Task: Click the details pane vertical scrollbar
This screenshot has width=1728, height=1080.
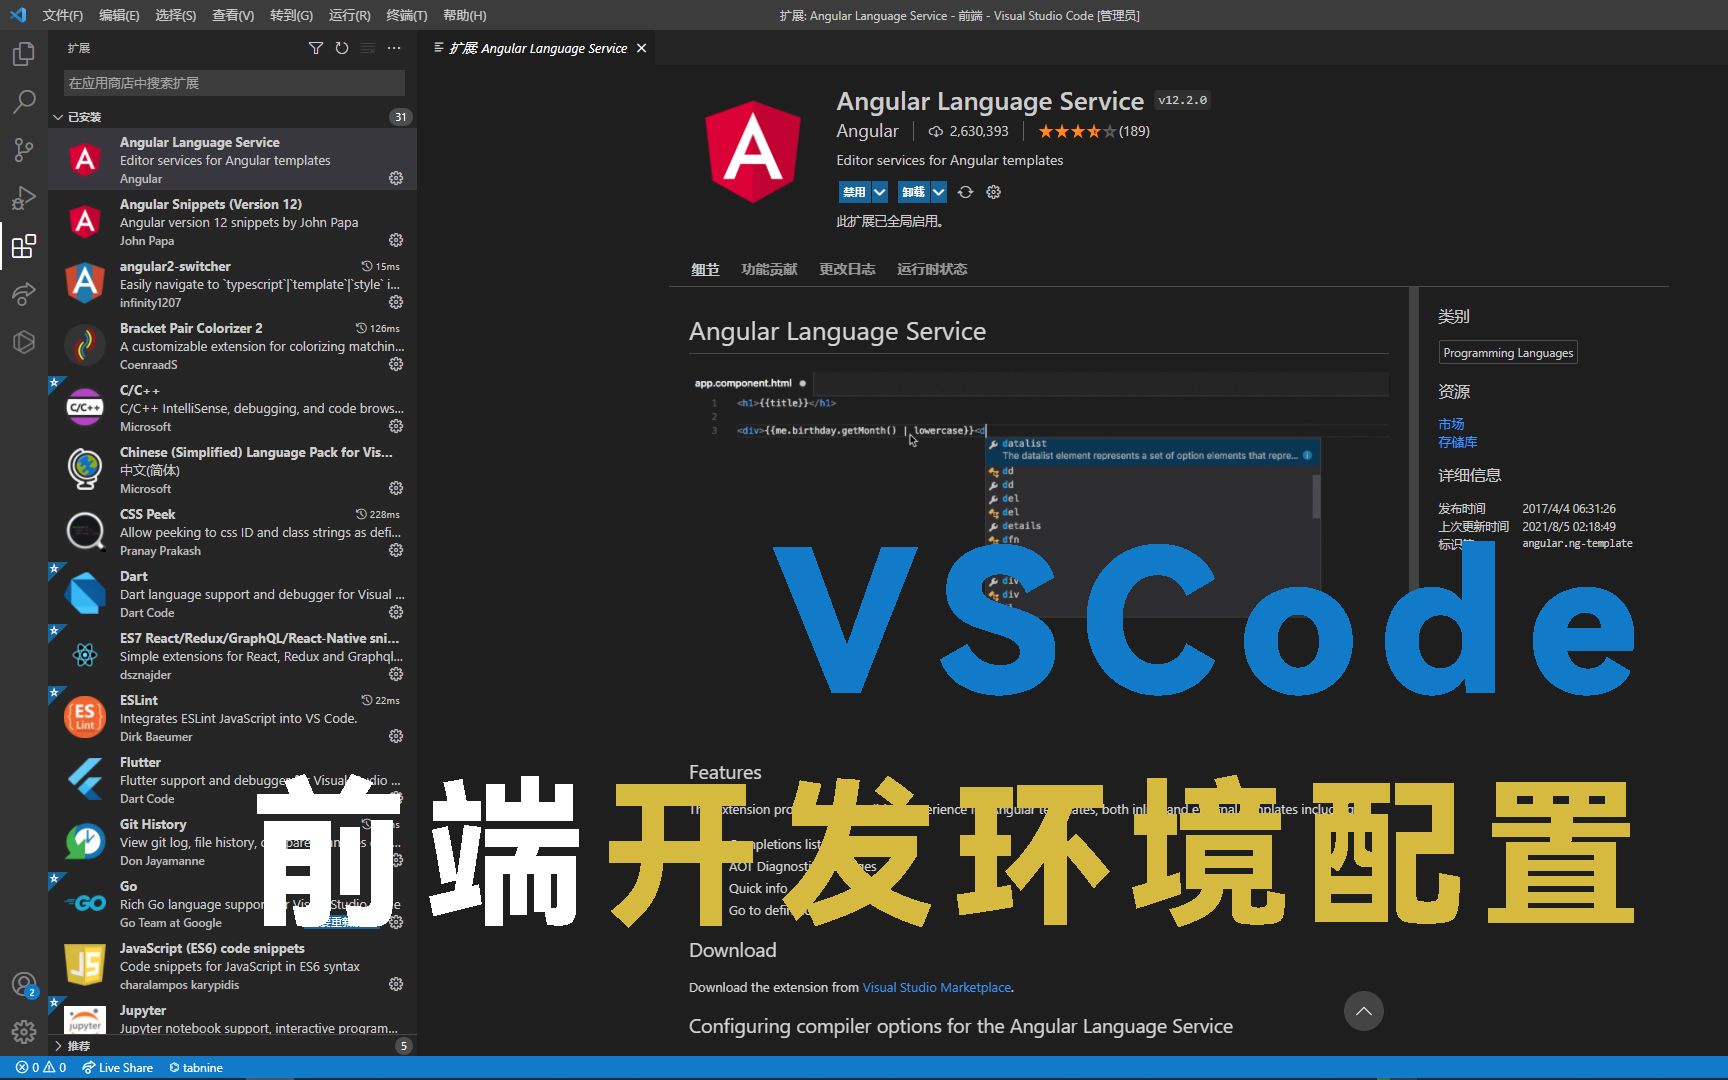Action: (x=1414, y=438)
